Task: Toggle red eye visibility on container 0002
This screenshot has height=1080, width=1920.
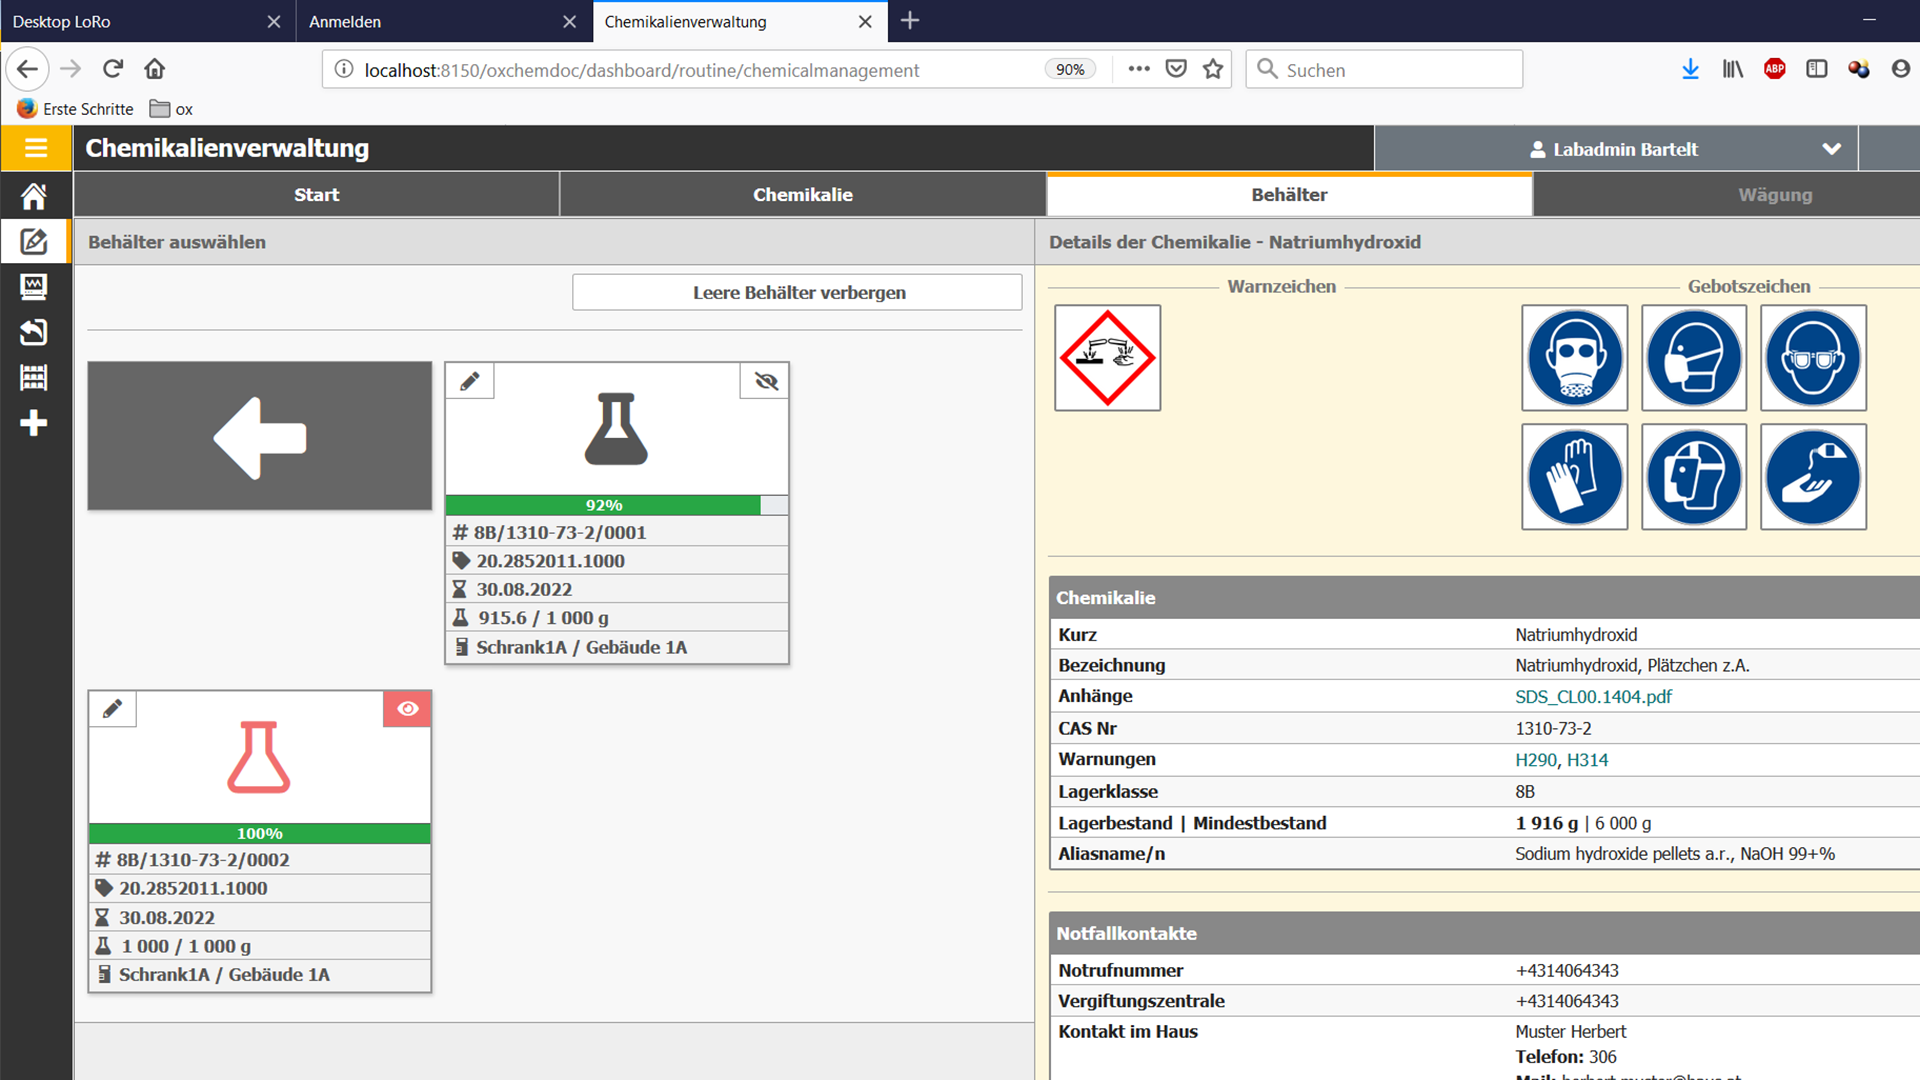Action: [x=407, y=709]
